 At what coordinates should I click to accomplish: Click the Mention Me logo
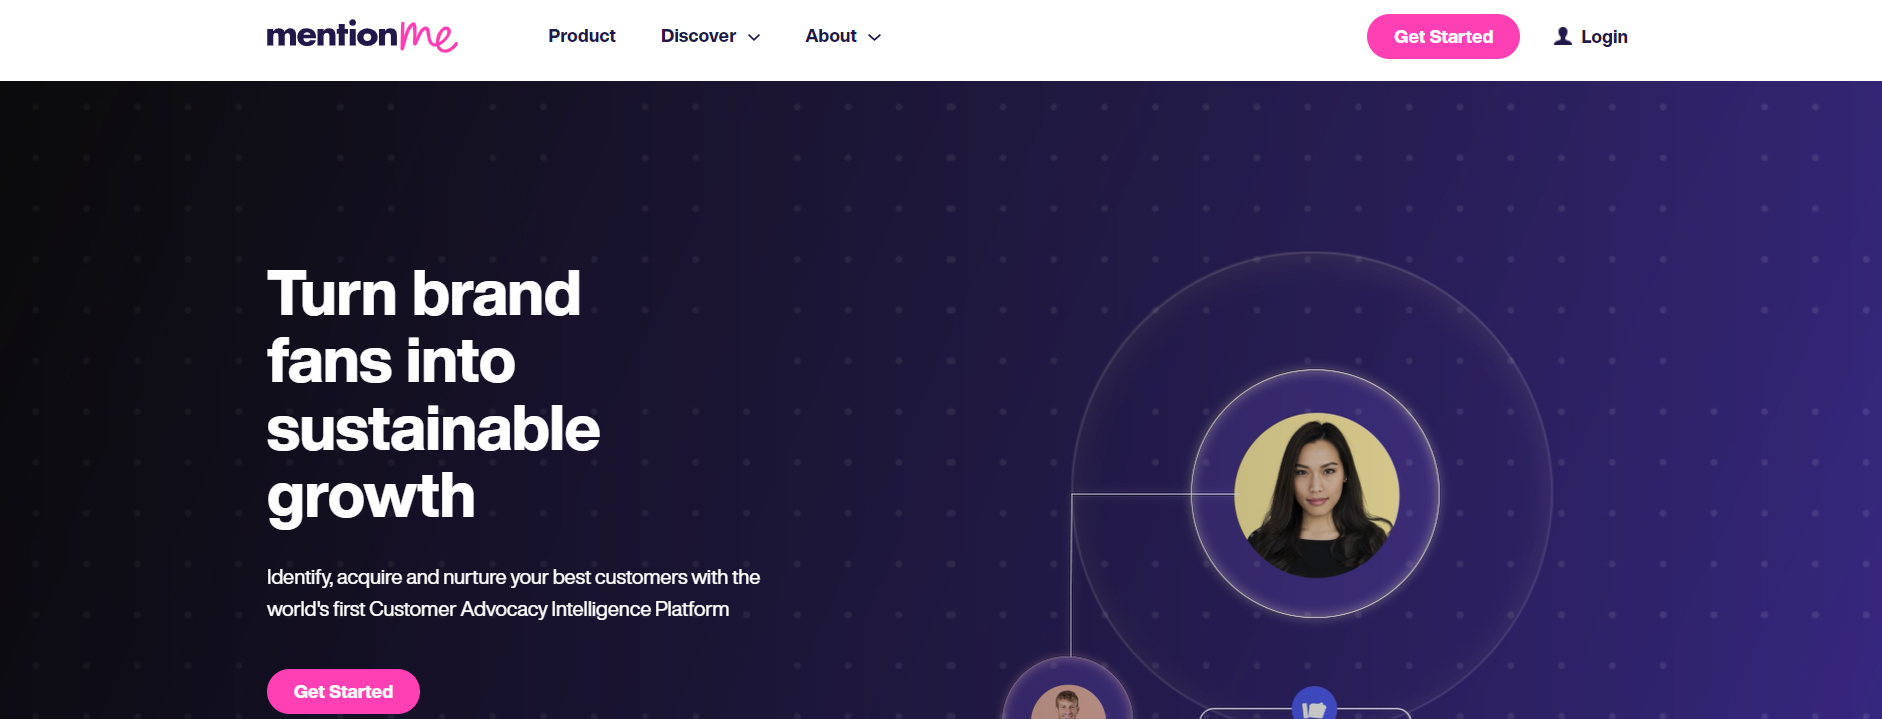pos(362,36)
